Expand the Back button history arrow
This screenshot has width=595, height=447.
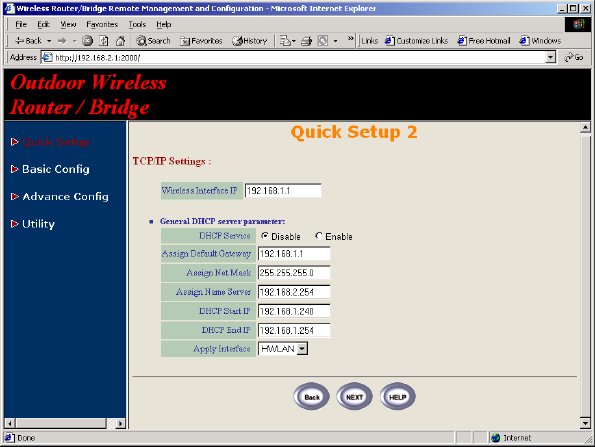click(49, 41)
